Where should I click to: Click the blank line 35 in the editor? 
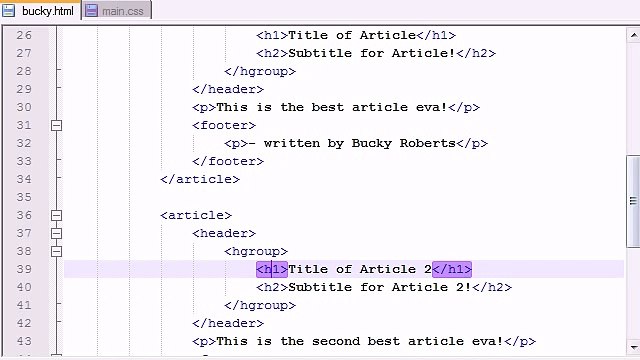[344, 197]
